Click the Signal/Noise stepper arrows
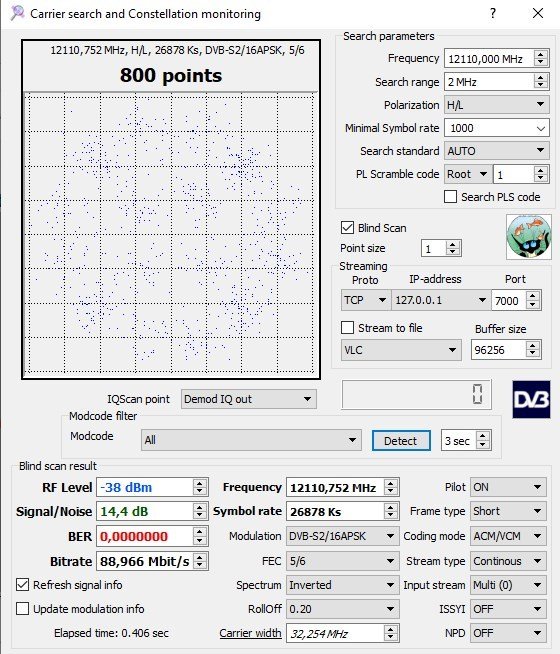This screenshot has height=654, width=560. [200, 511]
